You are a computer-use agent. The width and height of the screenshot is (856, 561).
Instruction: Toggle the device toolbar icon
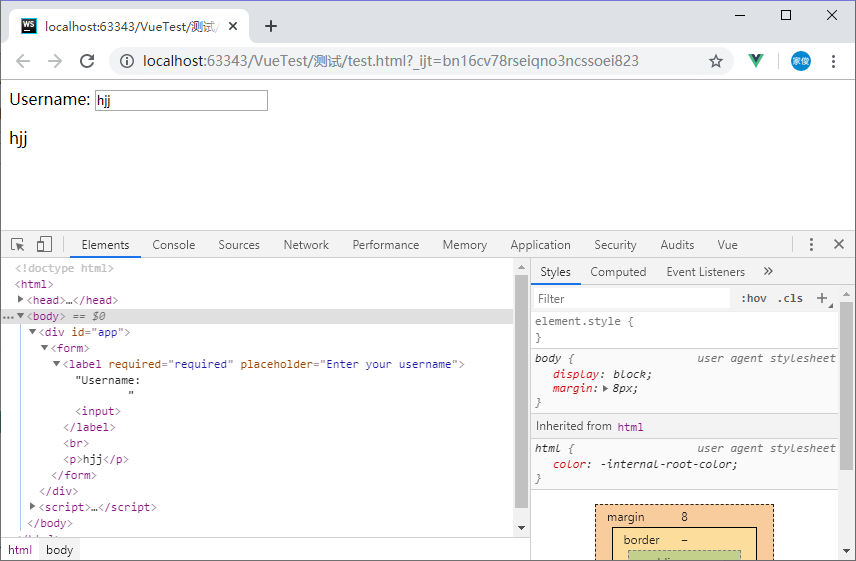click(44, 245)
